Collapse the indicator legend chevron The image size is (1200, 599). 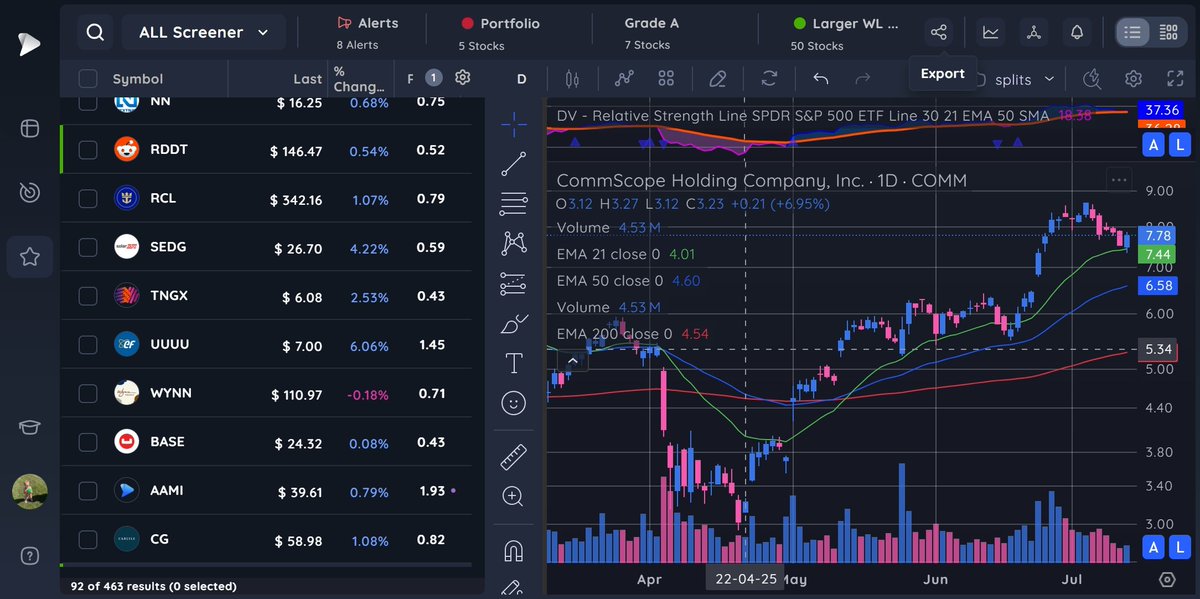pyautogui.click(x=572, y=361)
